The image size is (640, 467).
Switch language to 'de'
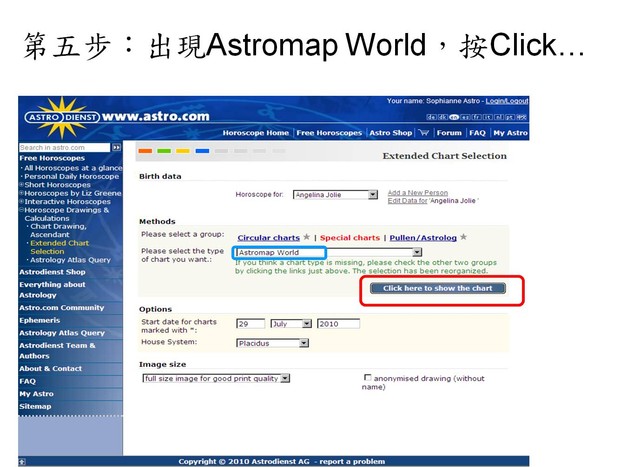[431, 117]
